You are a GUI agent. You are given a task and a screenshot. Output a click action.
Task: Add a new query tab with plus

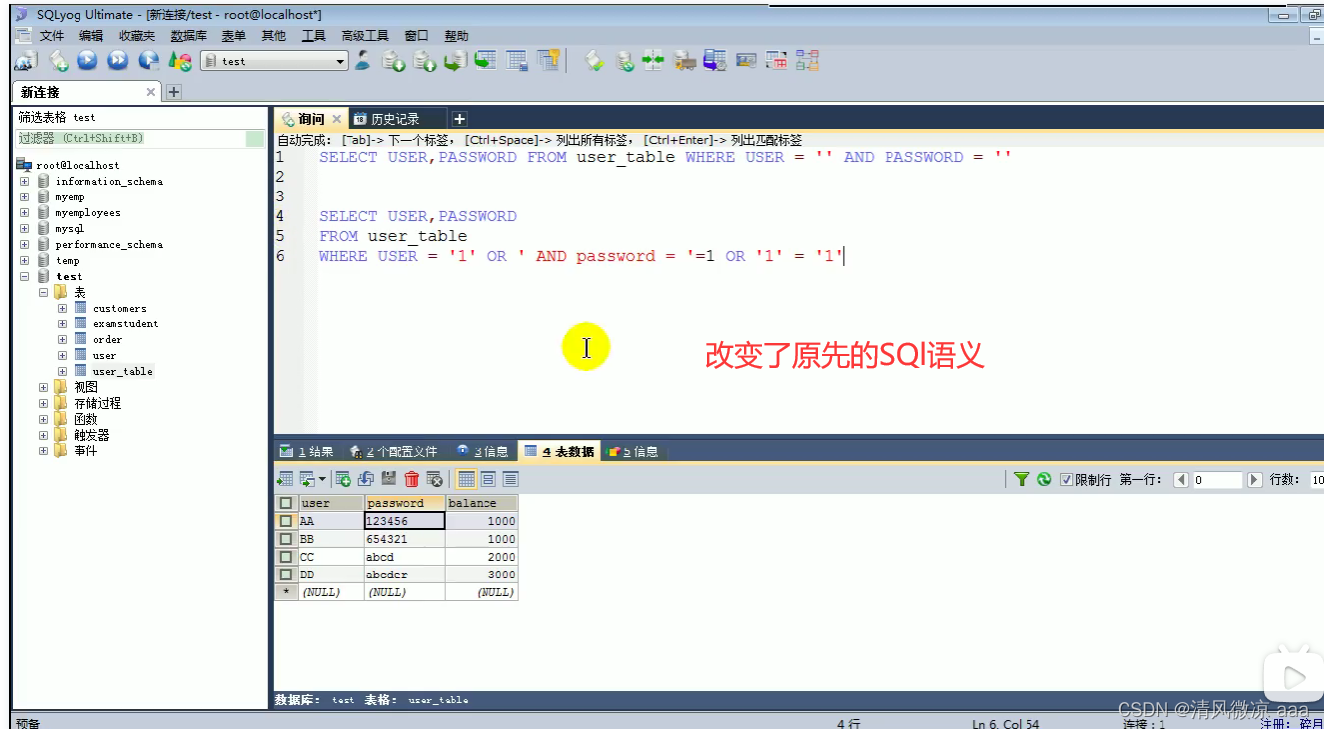459,118
